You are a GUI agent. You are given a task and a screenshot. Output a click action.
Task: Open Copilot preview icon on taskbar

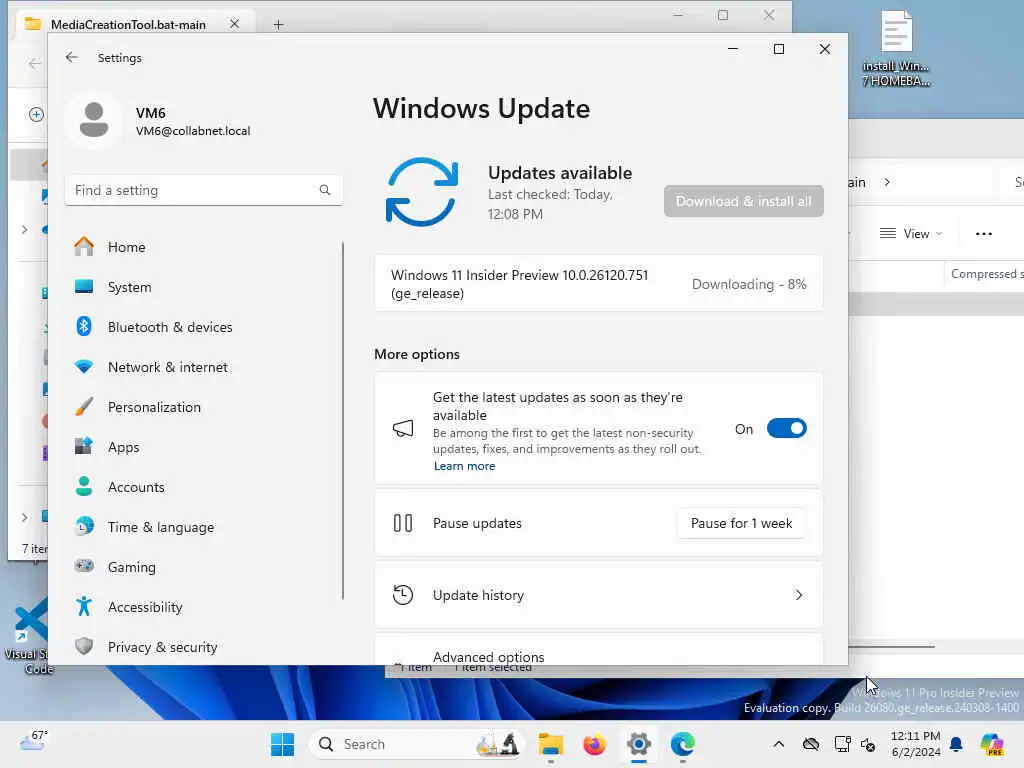pos(992,744)
